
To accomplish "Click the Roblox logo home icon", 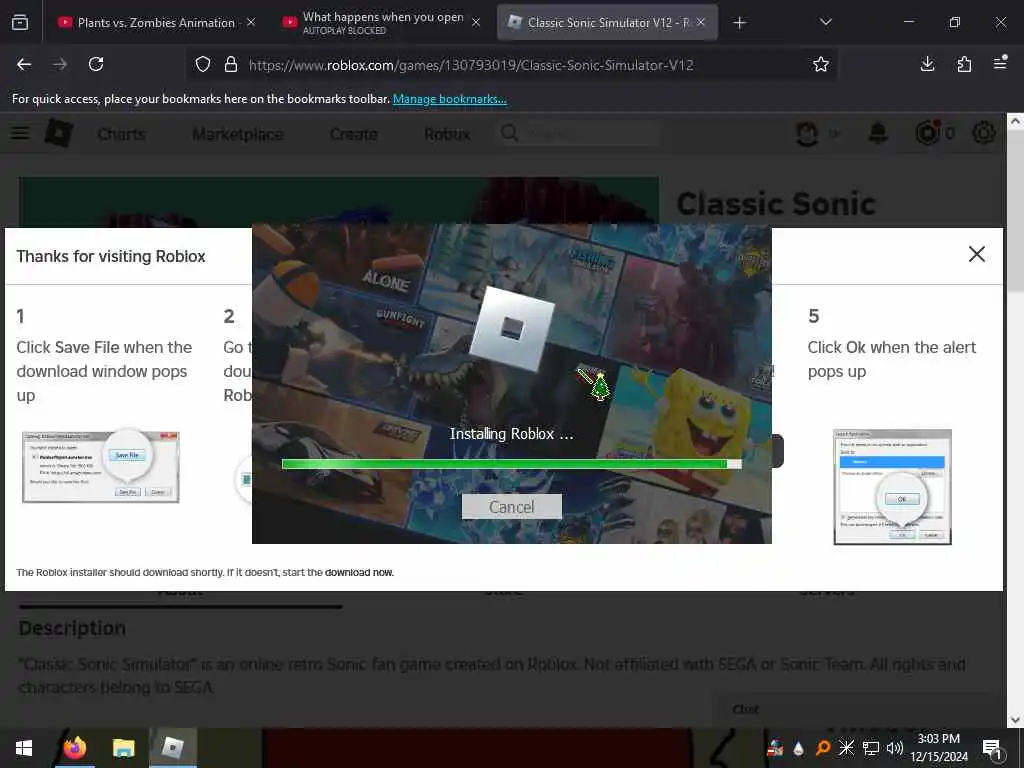I will [x=59, y=133].
